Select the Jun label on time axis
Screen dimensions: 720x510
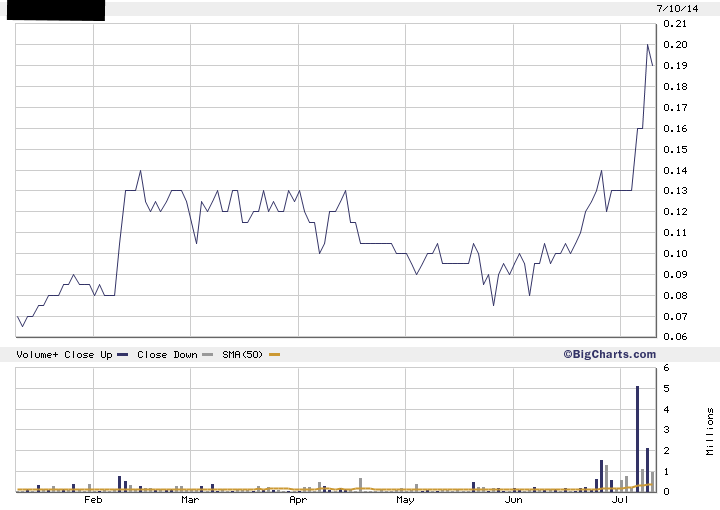(x=512, y=499)
